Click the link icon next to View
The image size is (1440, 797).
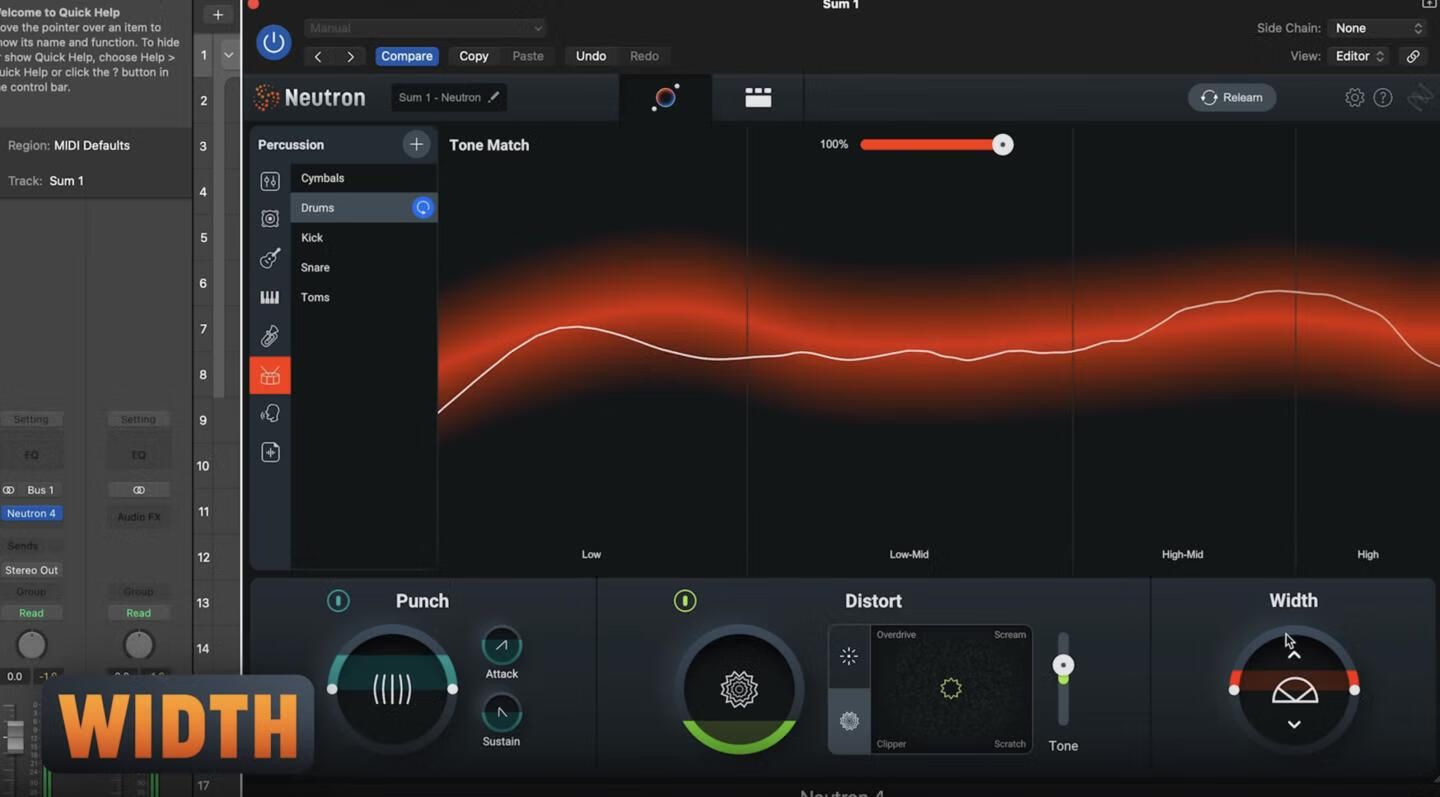[x=1413, y=56]
